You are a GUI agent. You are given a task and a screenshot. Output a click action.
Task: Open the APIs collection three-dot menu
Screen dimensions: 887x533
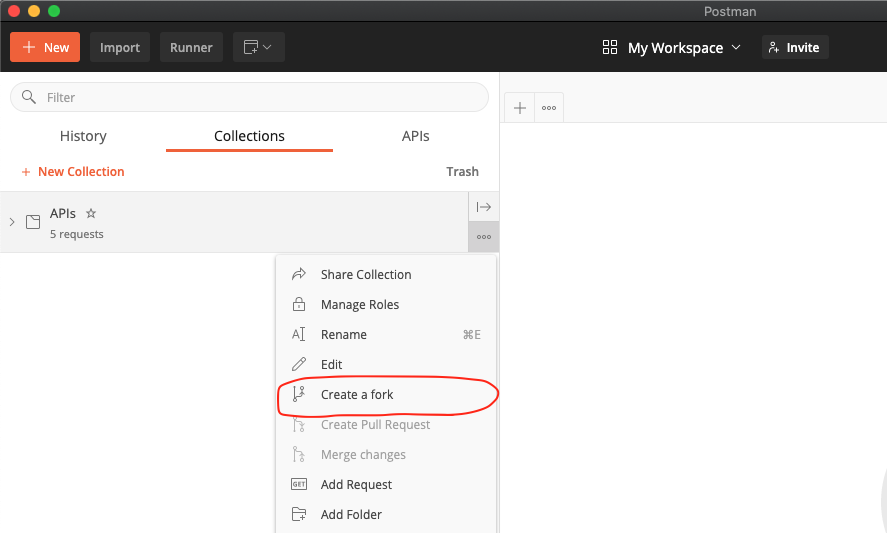pos(484,237)
